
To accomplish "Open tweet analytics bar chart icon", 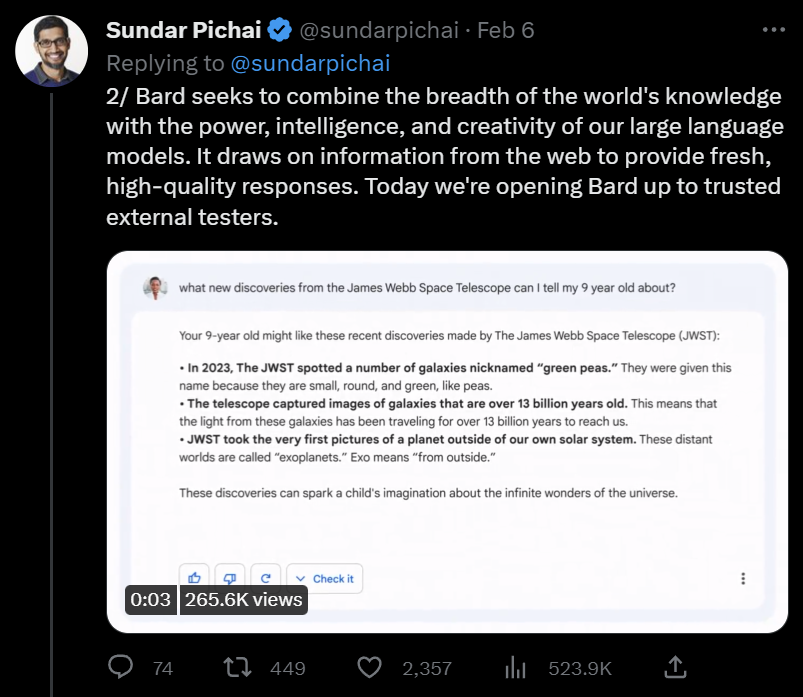I will [515, 667].
